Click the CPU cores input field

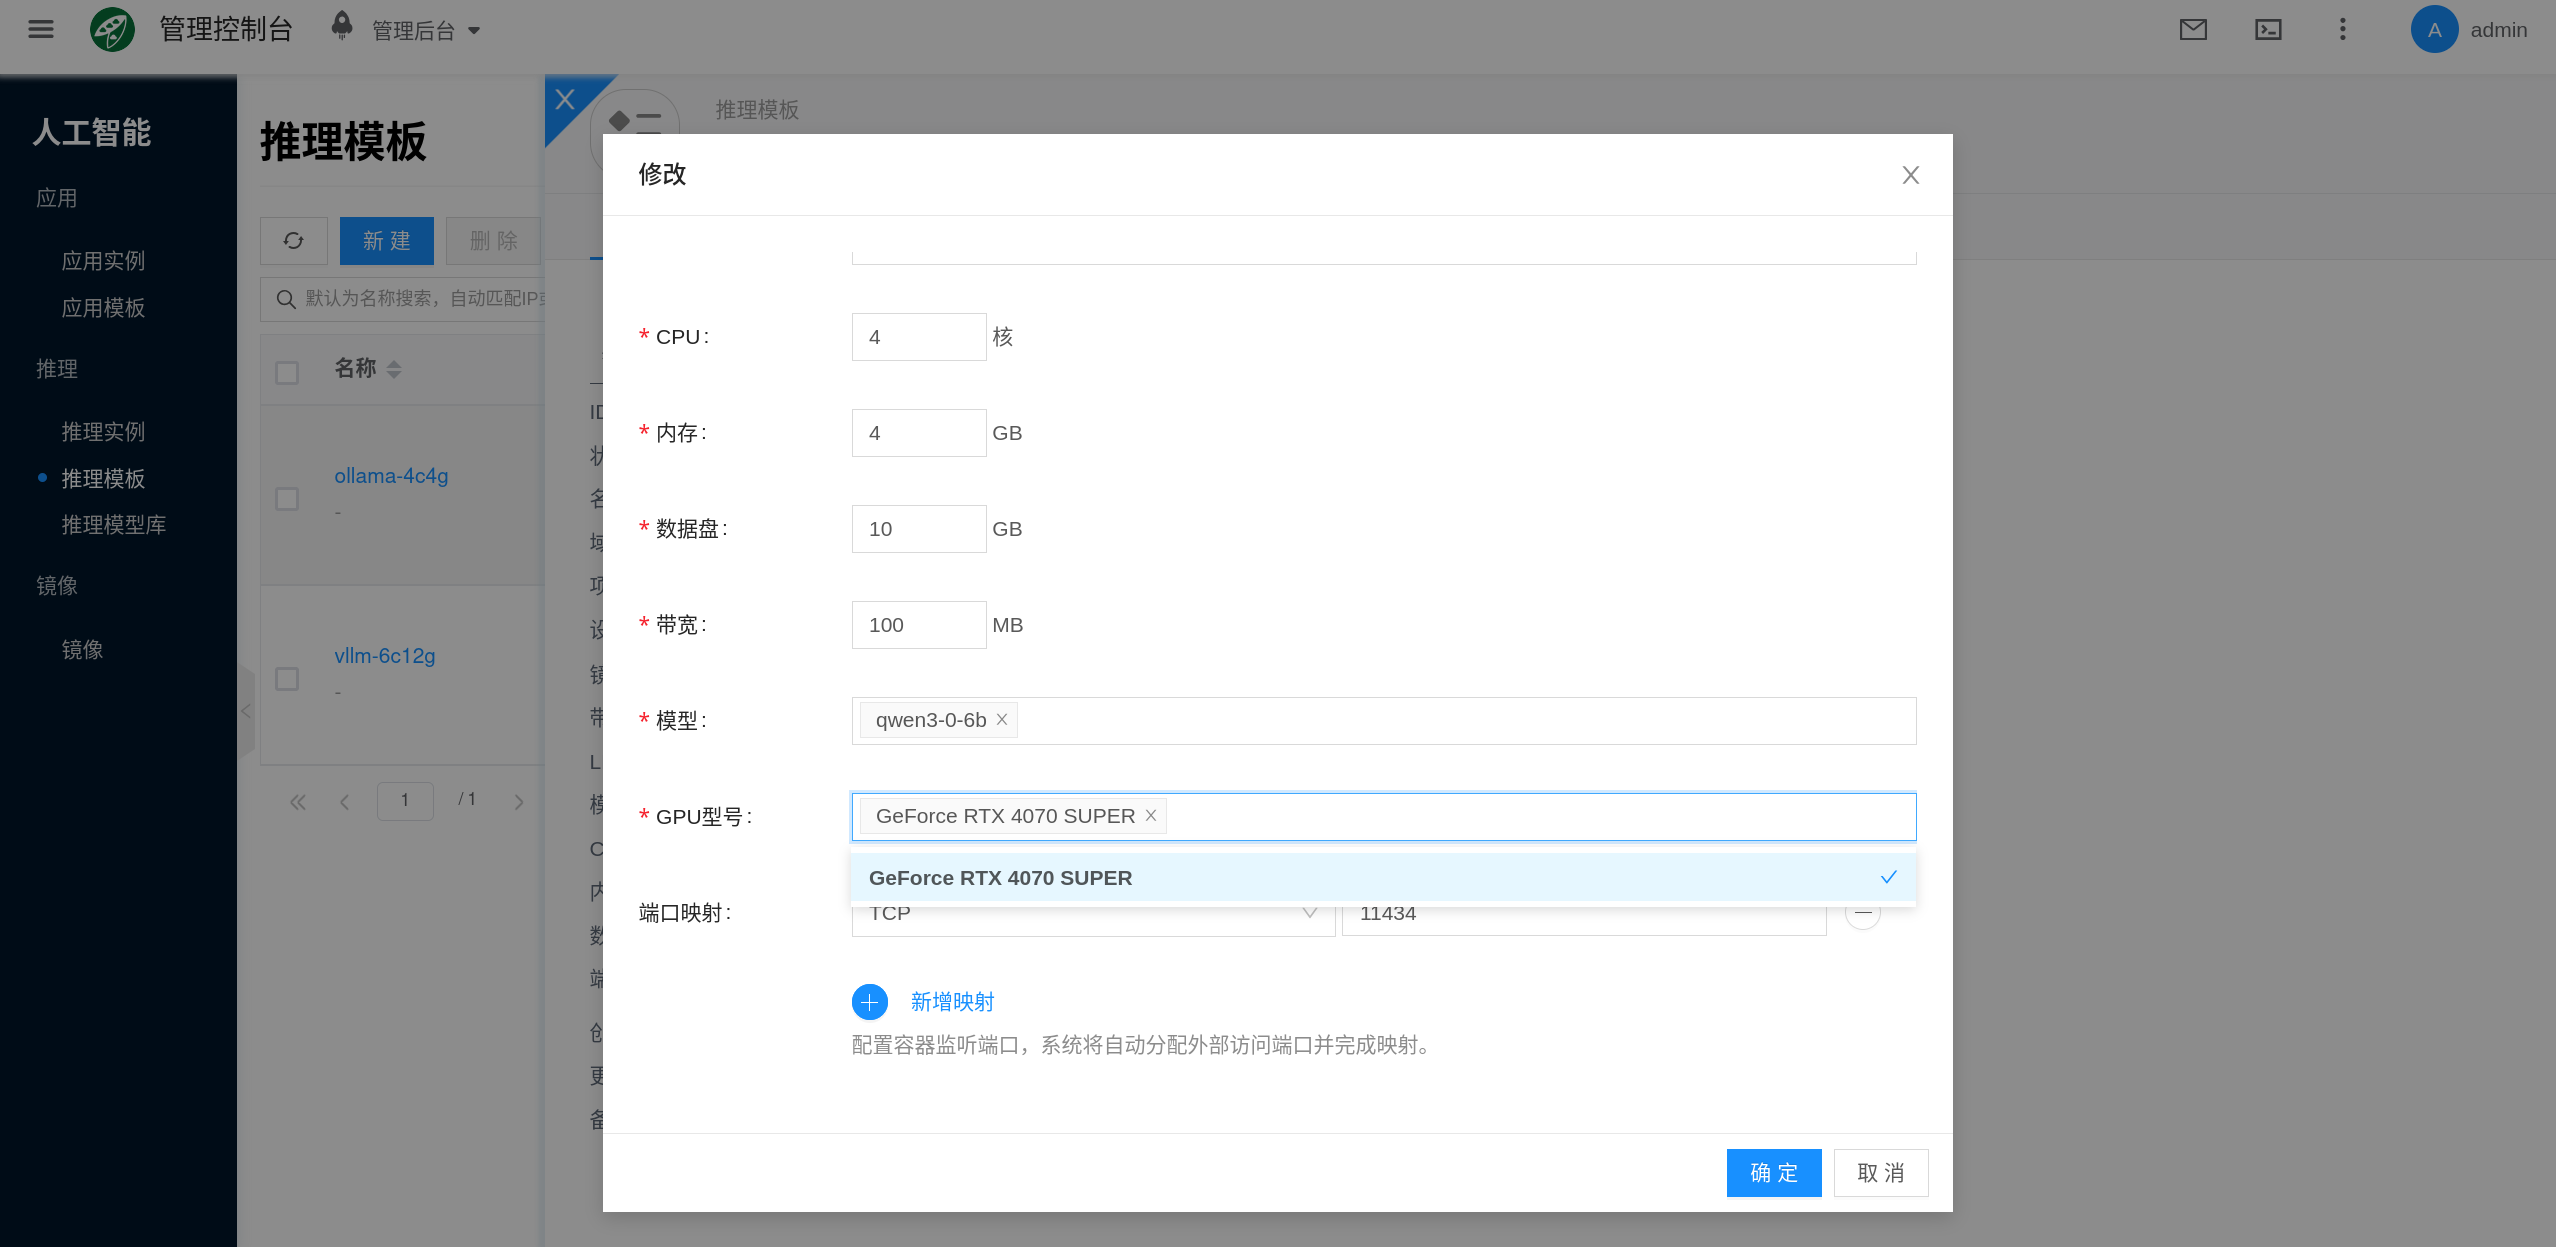[x=918, y=337]
